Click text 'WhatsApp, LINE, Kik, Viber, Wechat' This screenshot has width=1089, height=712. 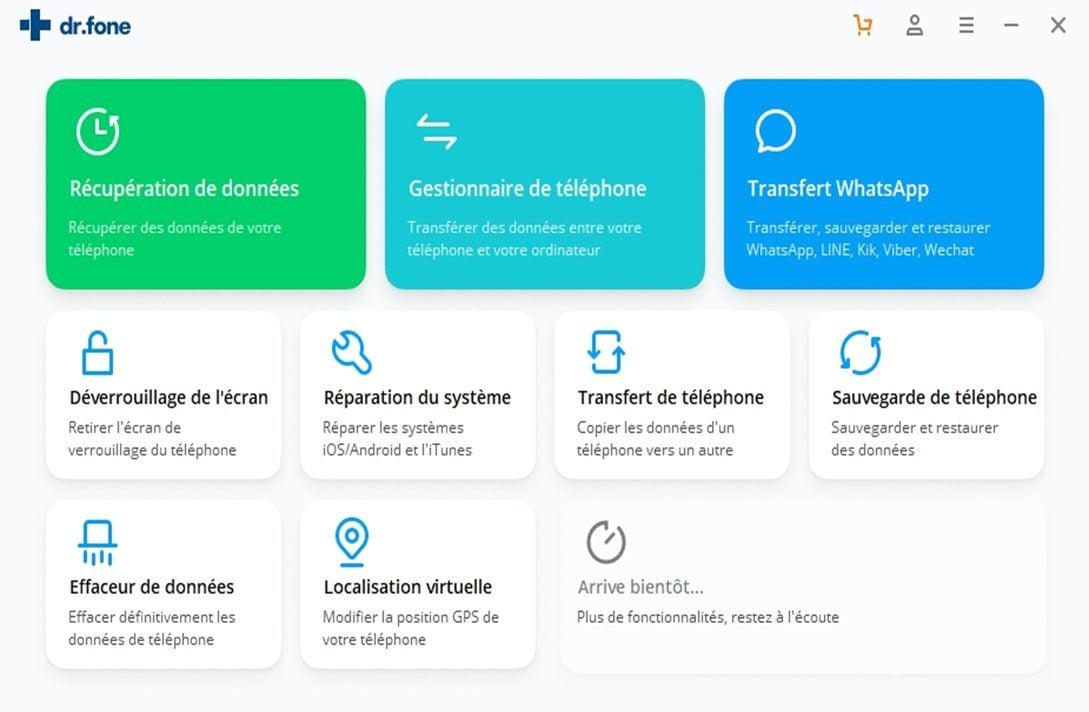pos(860,250)
